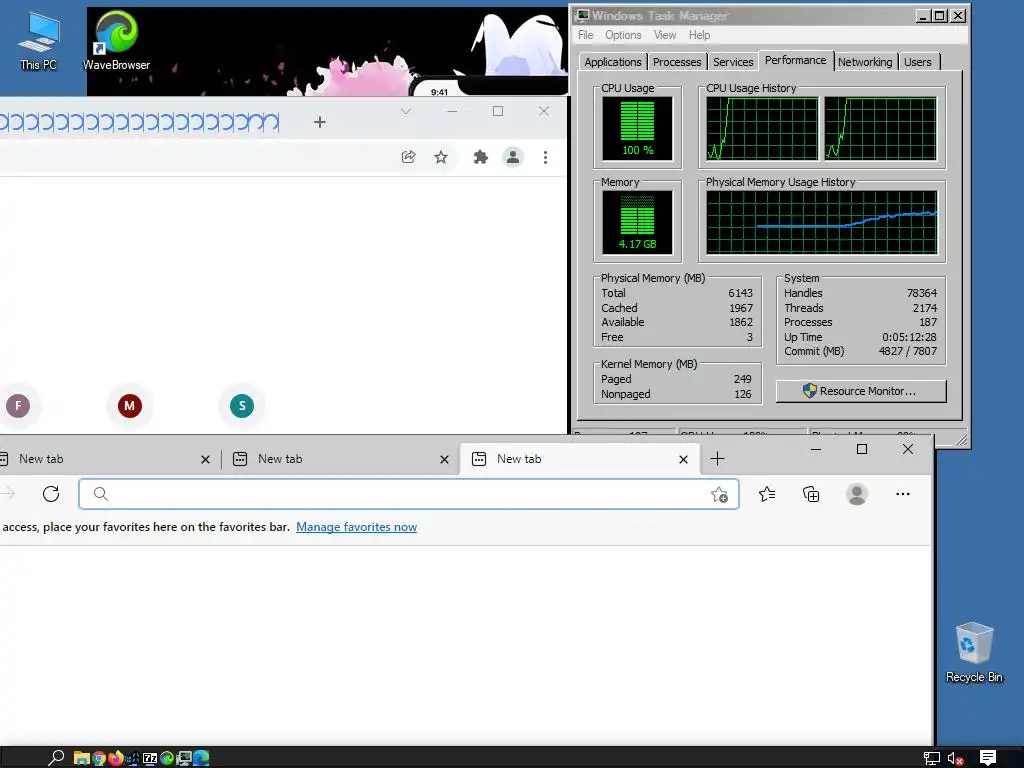
Task: Open the Chrome three-dot menu
Action: pyautogui.click(x=545, y=157)
